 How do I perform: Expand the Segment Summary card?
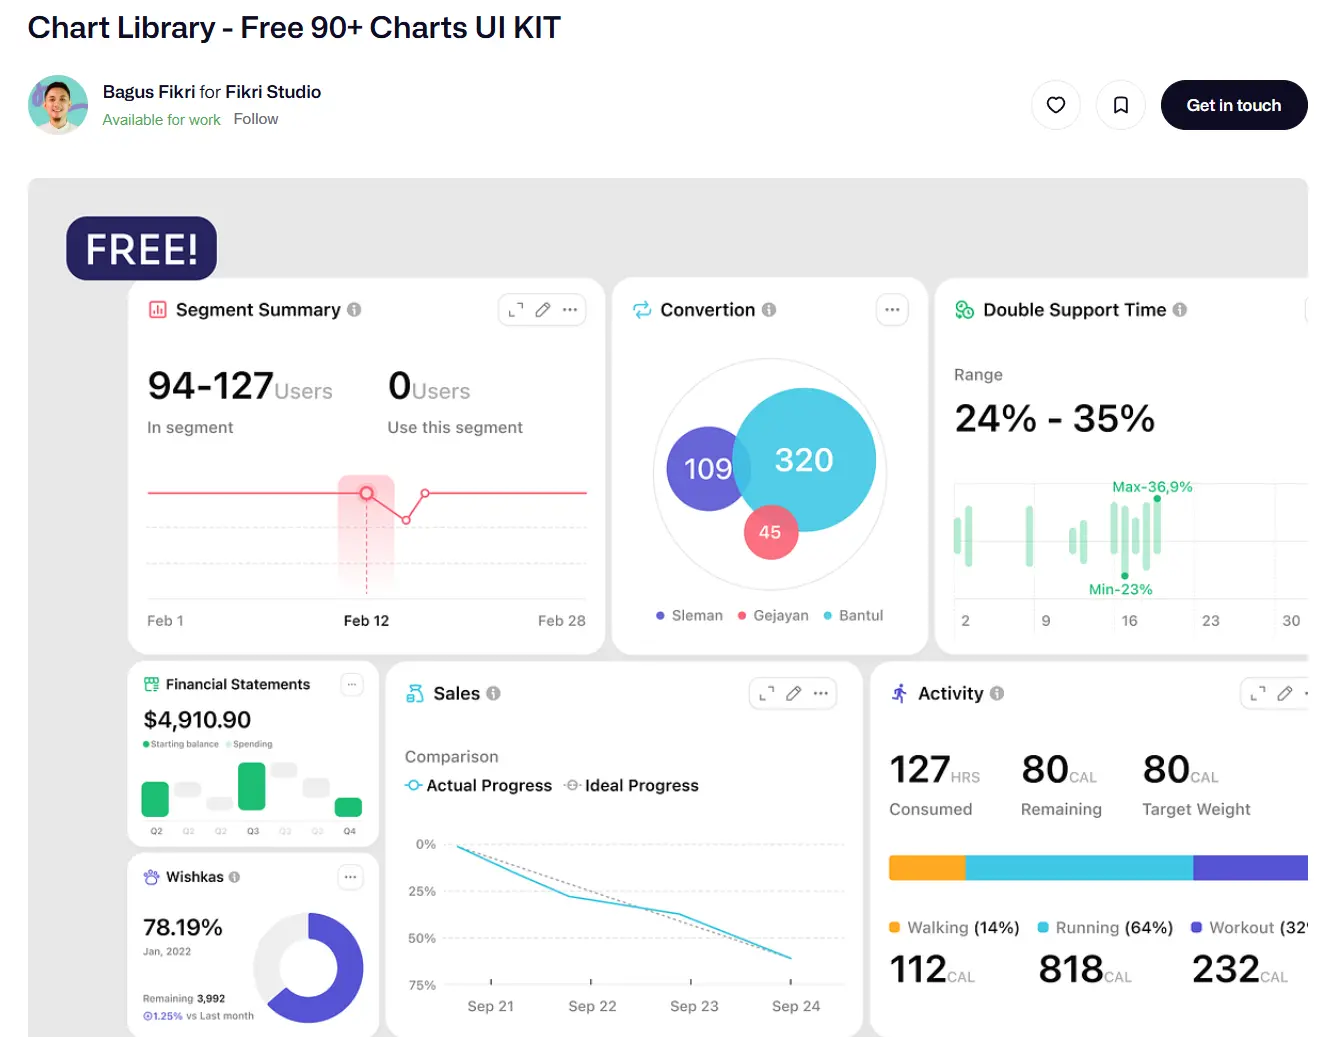coord(516,310)
